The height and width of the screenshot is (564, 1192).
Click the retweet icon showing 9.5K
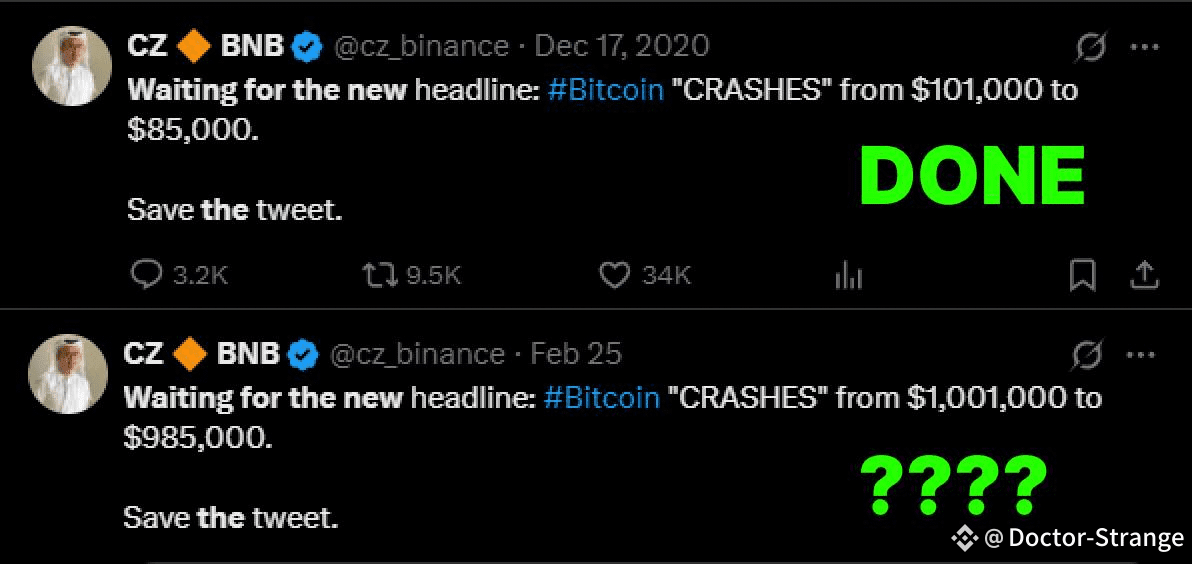point(379,275)
